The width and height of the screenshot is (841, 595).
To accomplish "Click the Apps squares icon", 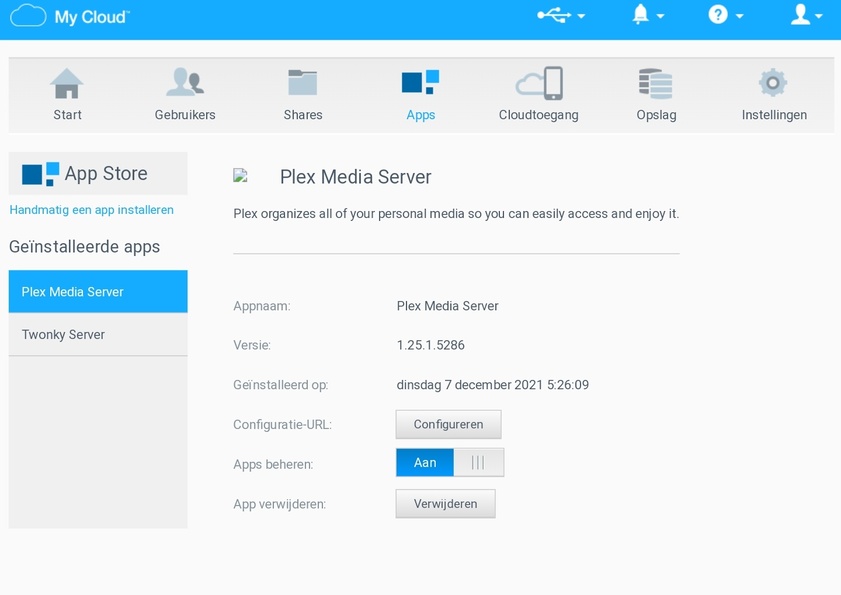I will (x=420, y=82).
